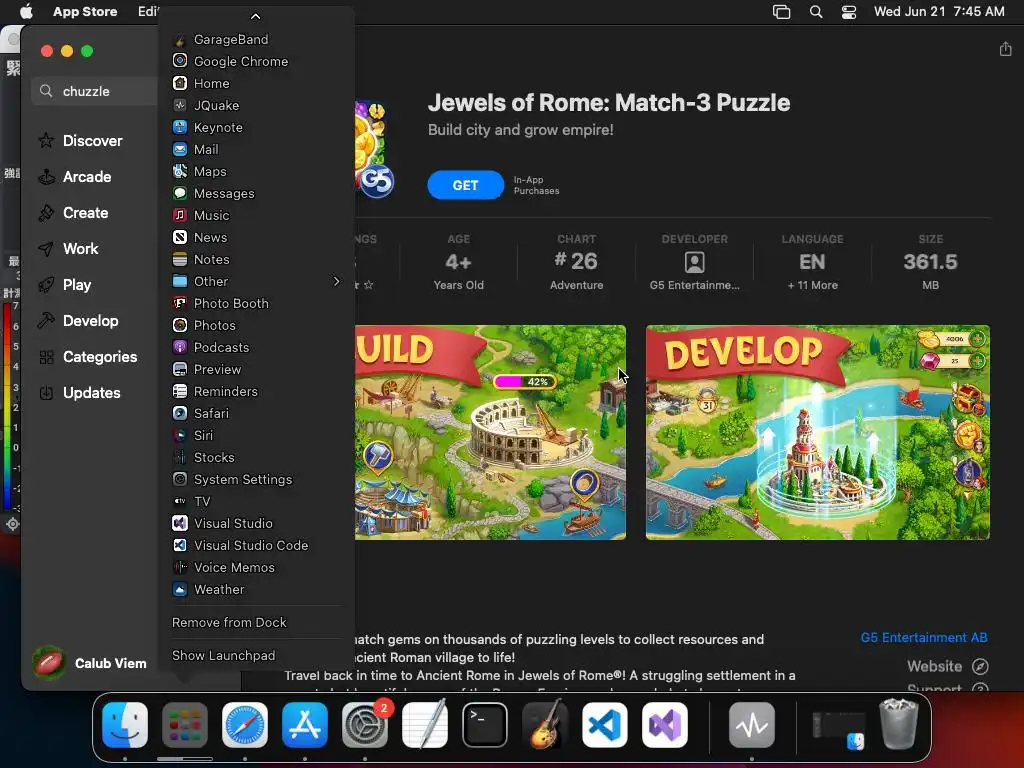The width and height of the screenshot is (1024, 768).
Task: Choose Reminders from the list
Action: click(x=256, y=391)
